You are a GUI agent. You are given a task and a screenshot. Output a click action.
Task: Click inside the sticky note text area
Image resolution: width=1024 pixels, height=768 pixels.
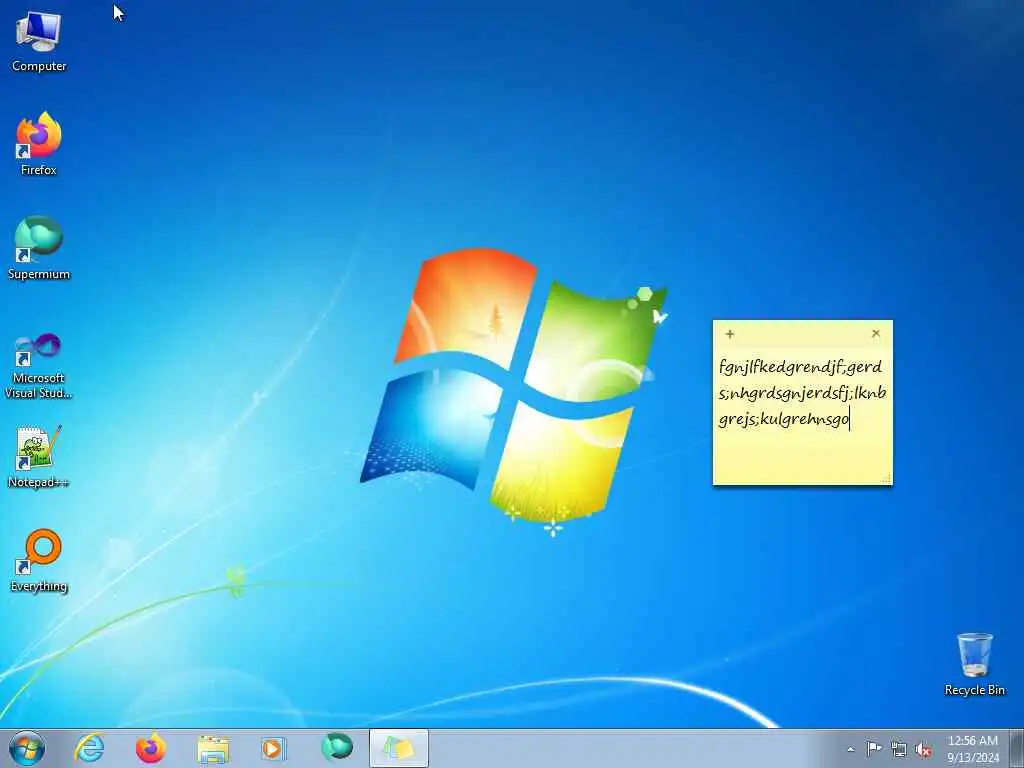[803, 416]
